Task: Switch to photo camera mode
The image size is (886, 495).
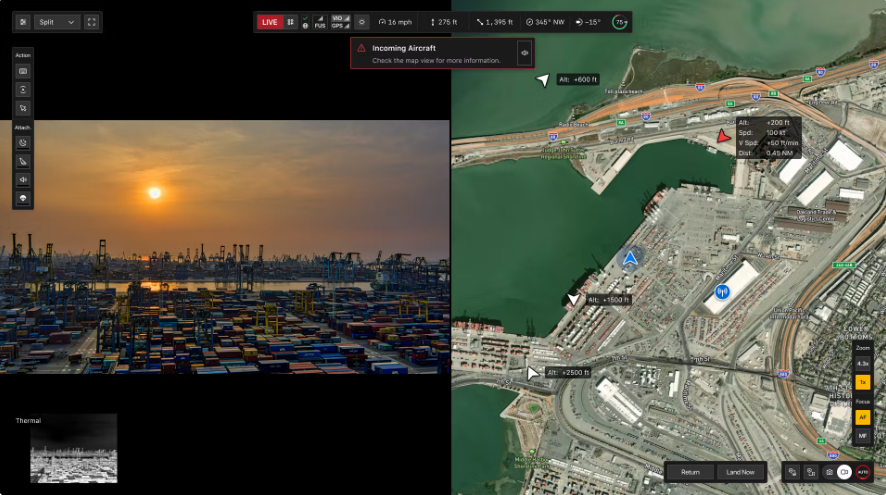Action: pyautogui.click(x=829, y=472)
